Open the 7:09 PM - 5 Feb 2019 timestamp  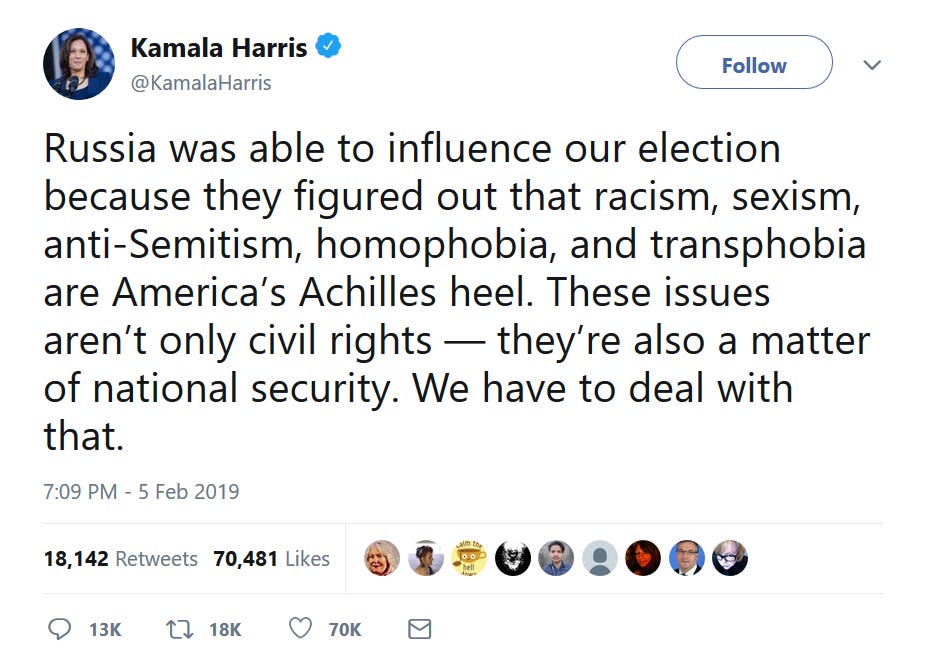(141, 491)
